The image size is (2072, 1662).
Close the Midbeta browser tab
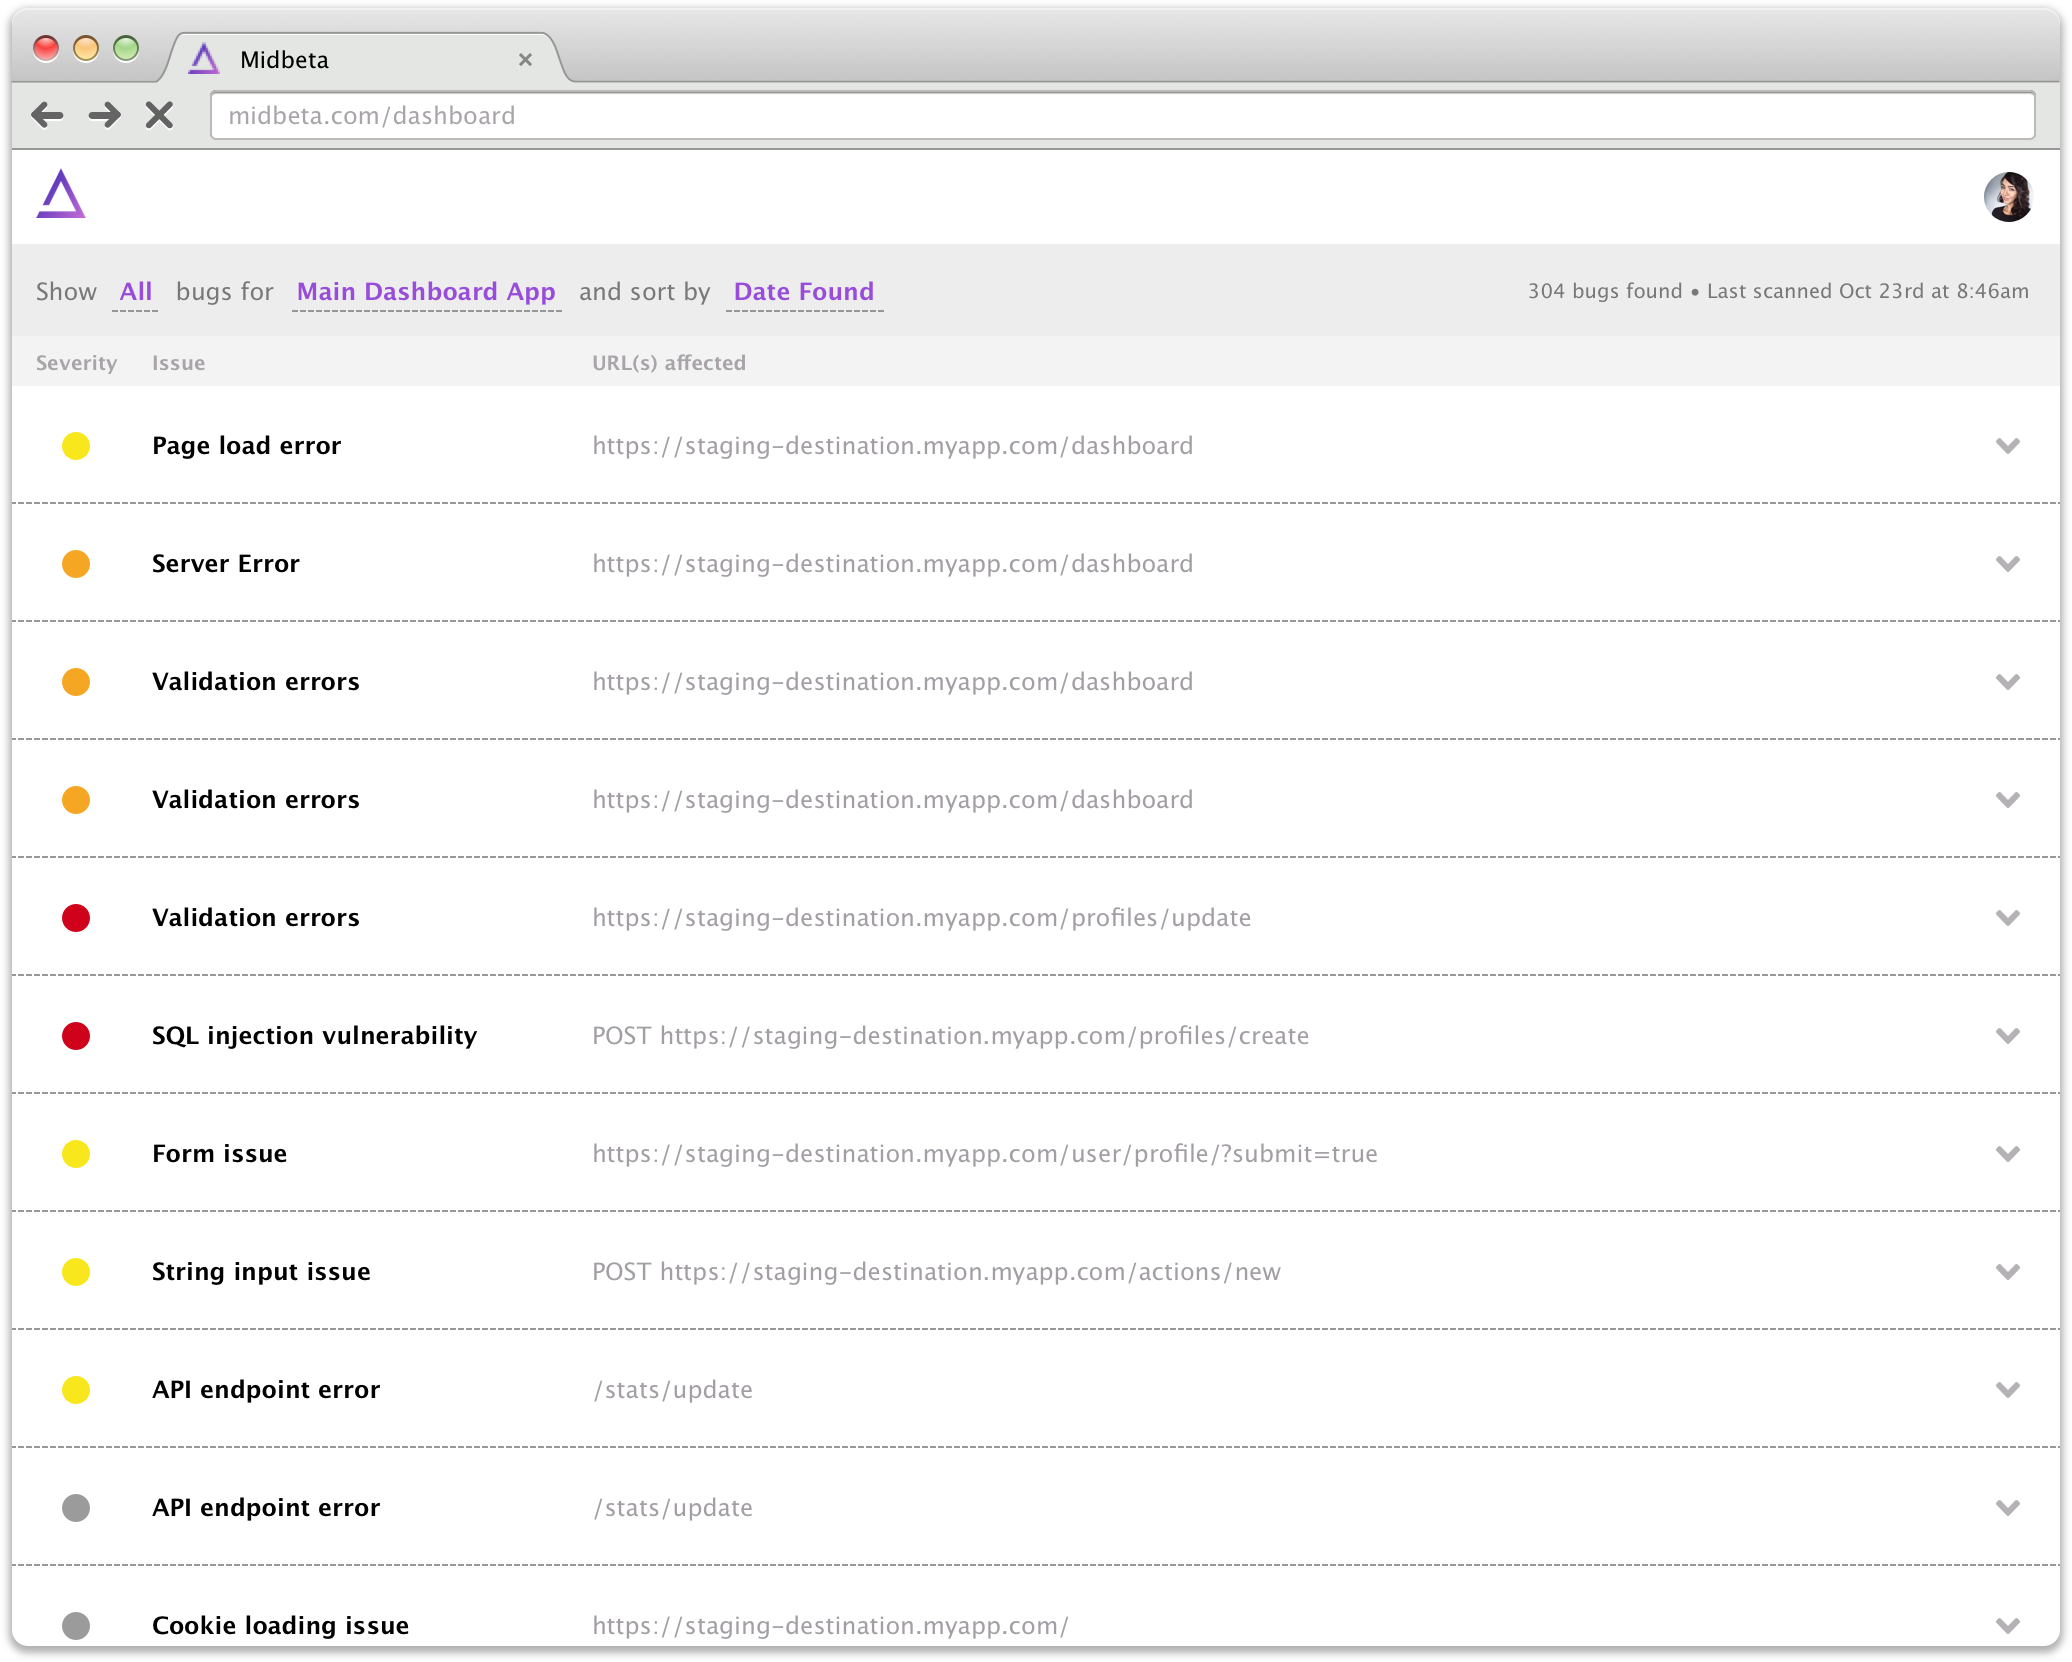coord(525,60)
